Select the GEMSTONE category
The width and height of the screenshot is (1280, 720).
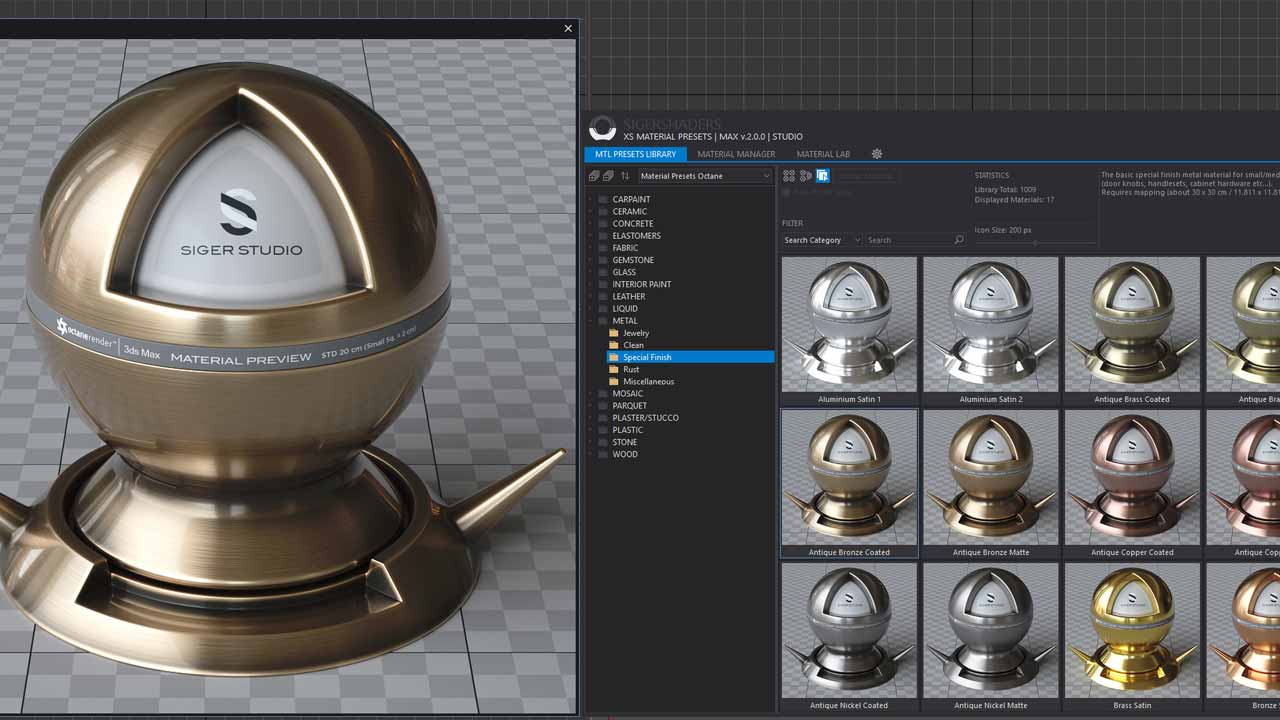(x=633, y=260)
